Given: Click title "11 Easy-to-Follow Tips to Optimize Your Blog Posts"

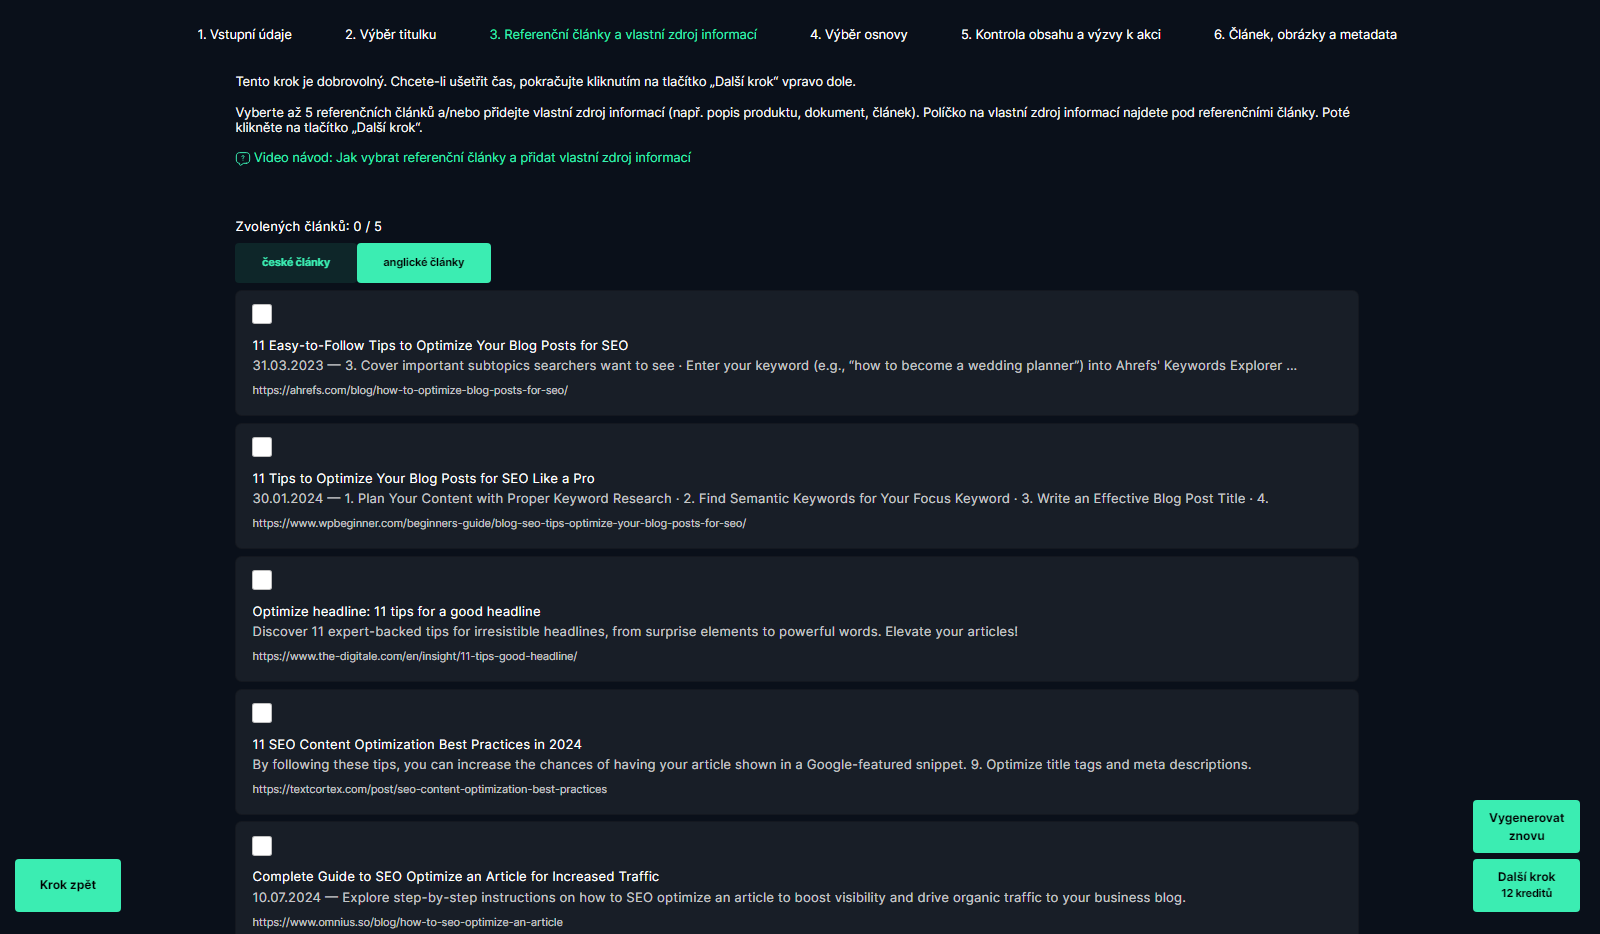Looking at the screenshot, I should click(x=440, y=346).
